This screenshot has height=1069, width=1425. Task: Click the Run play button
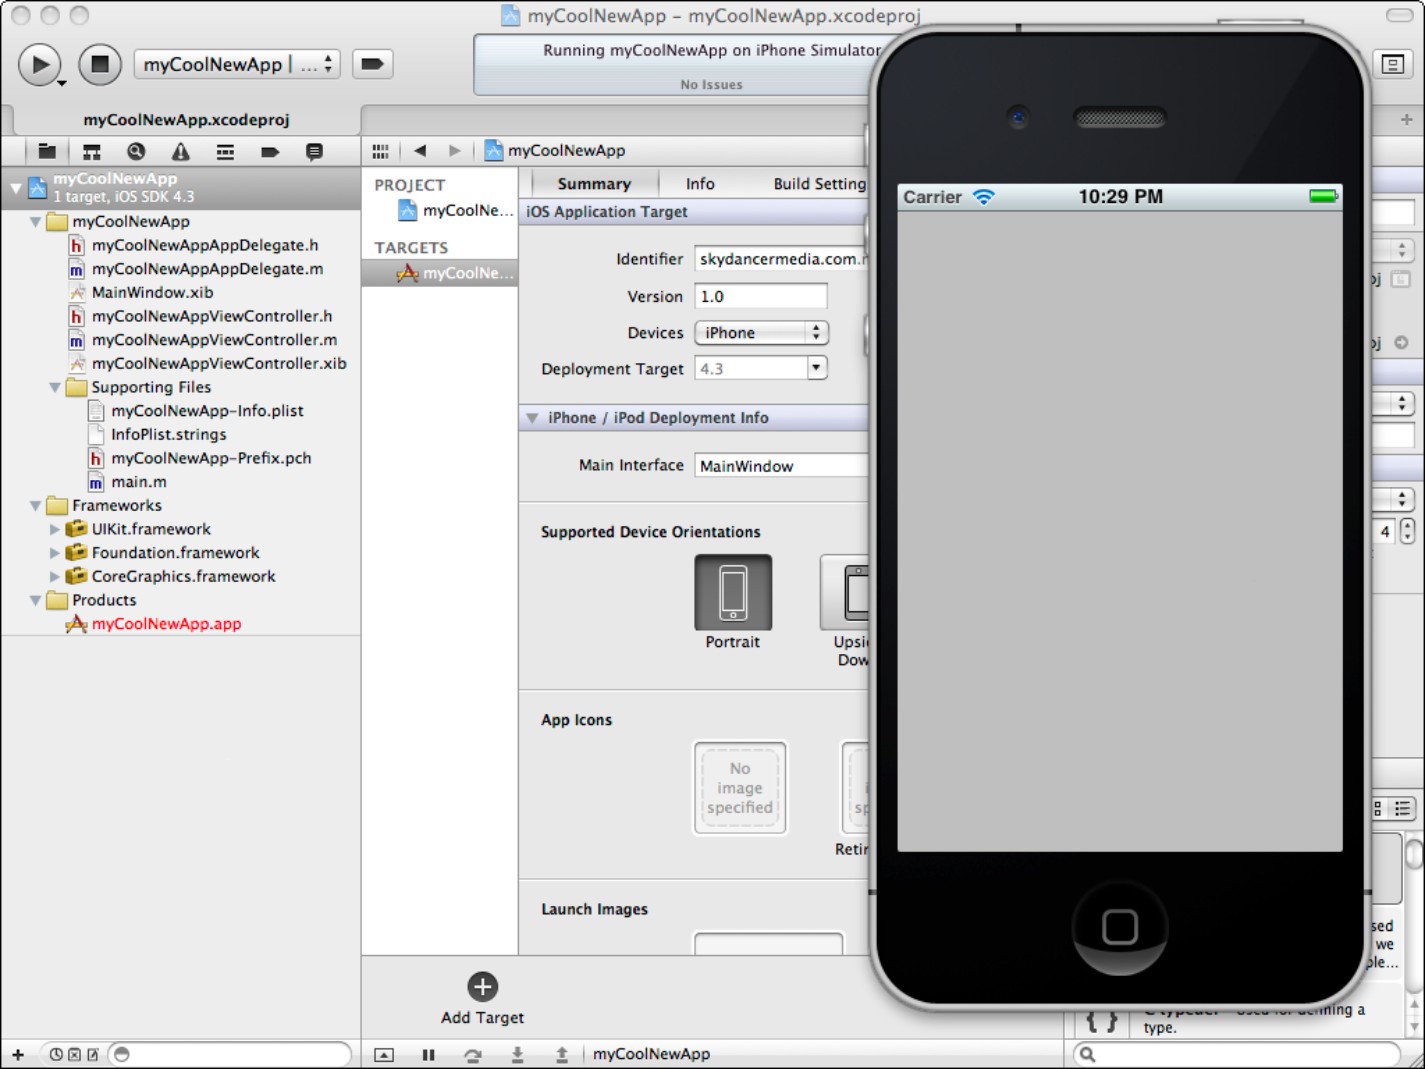(x=39, y=65)
